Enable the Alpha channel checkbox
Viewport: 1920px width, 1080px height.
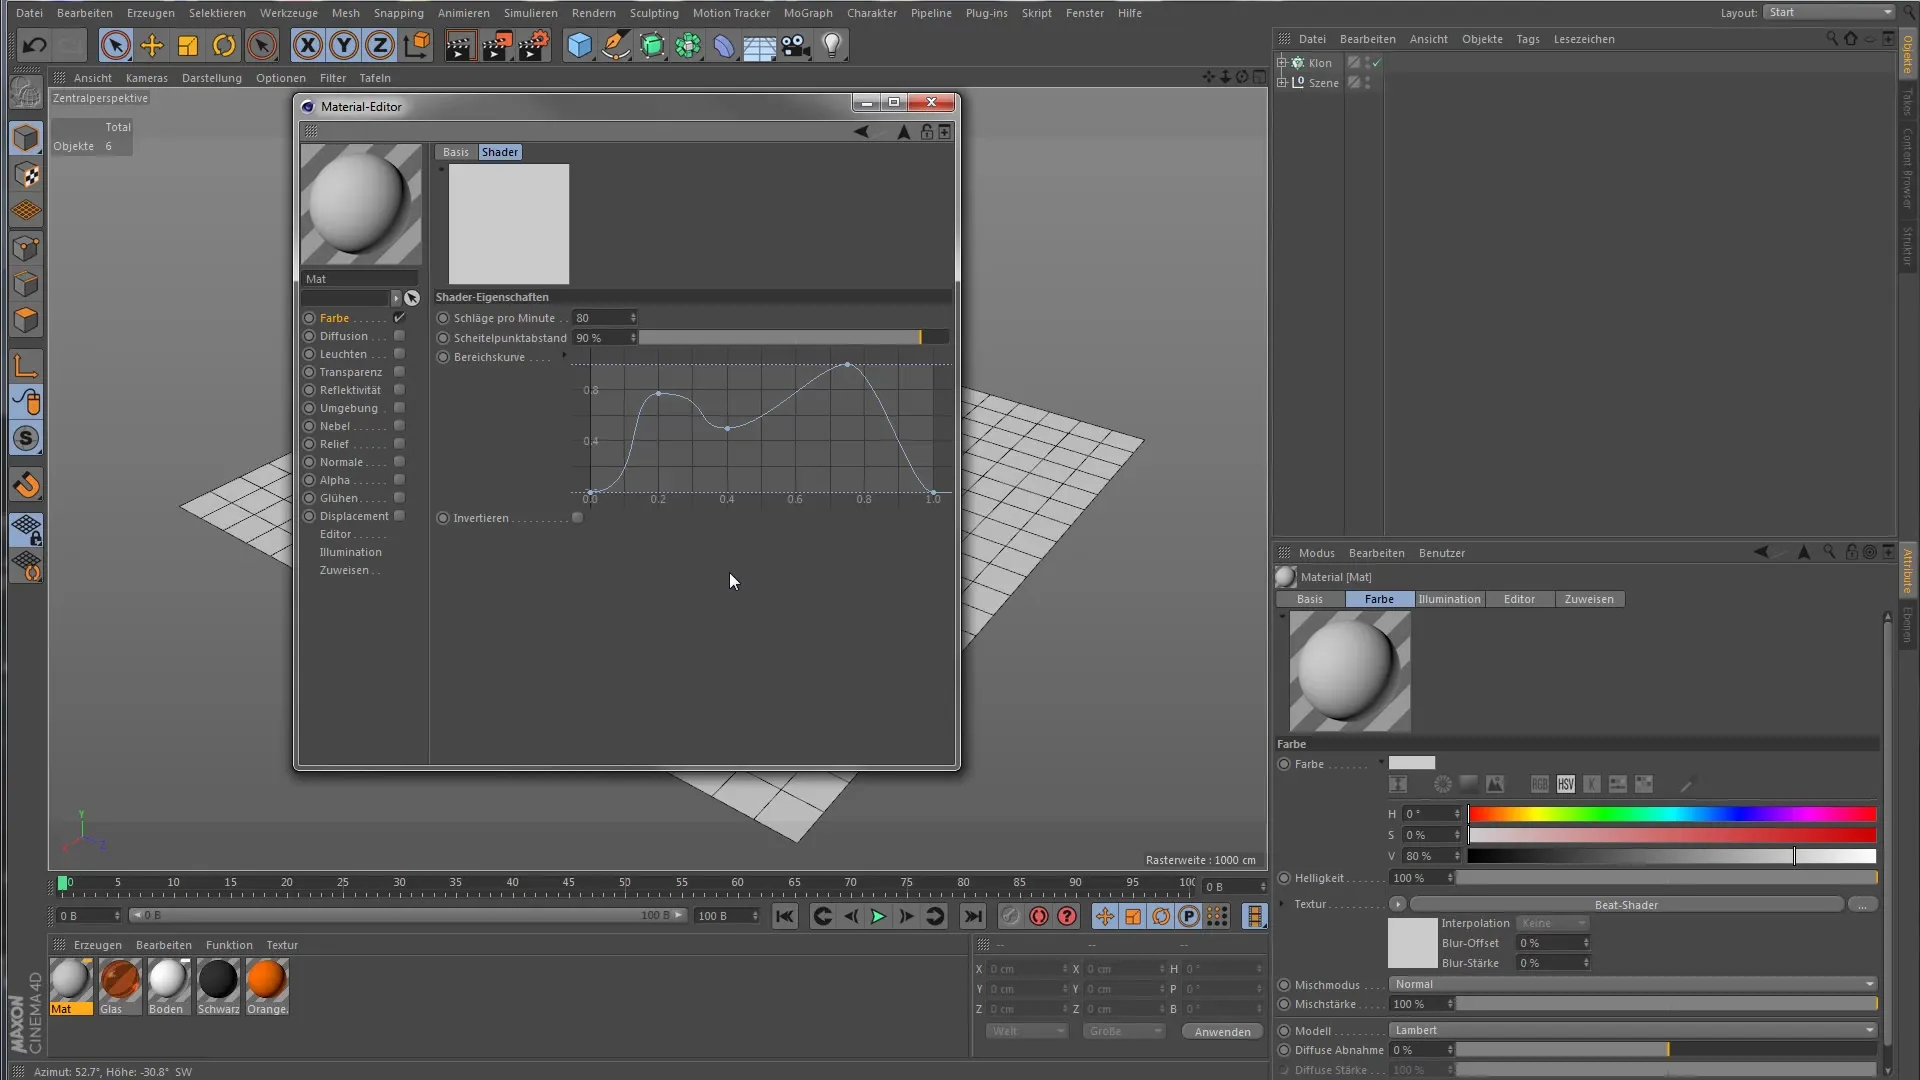coord(399,480)
